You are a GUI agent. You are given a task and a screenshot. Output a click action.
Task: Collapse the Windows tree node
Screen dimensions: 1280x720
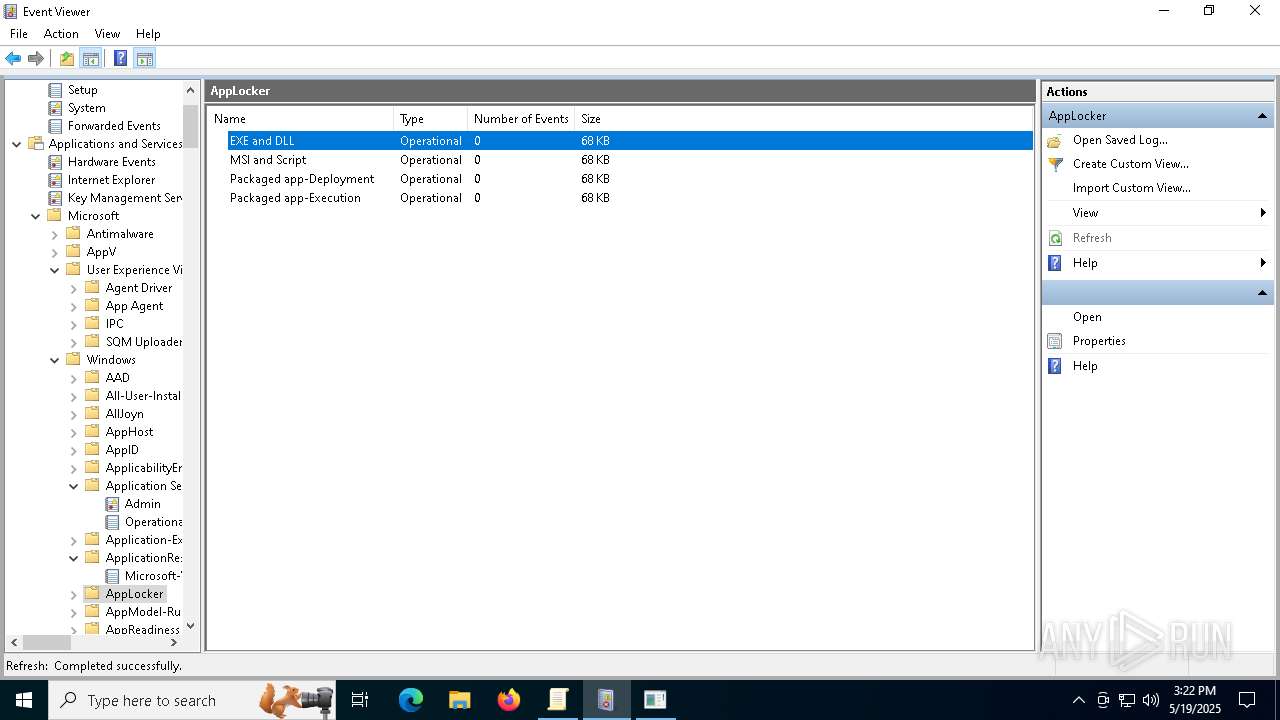click(x=55, y=360)
